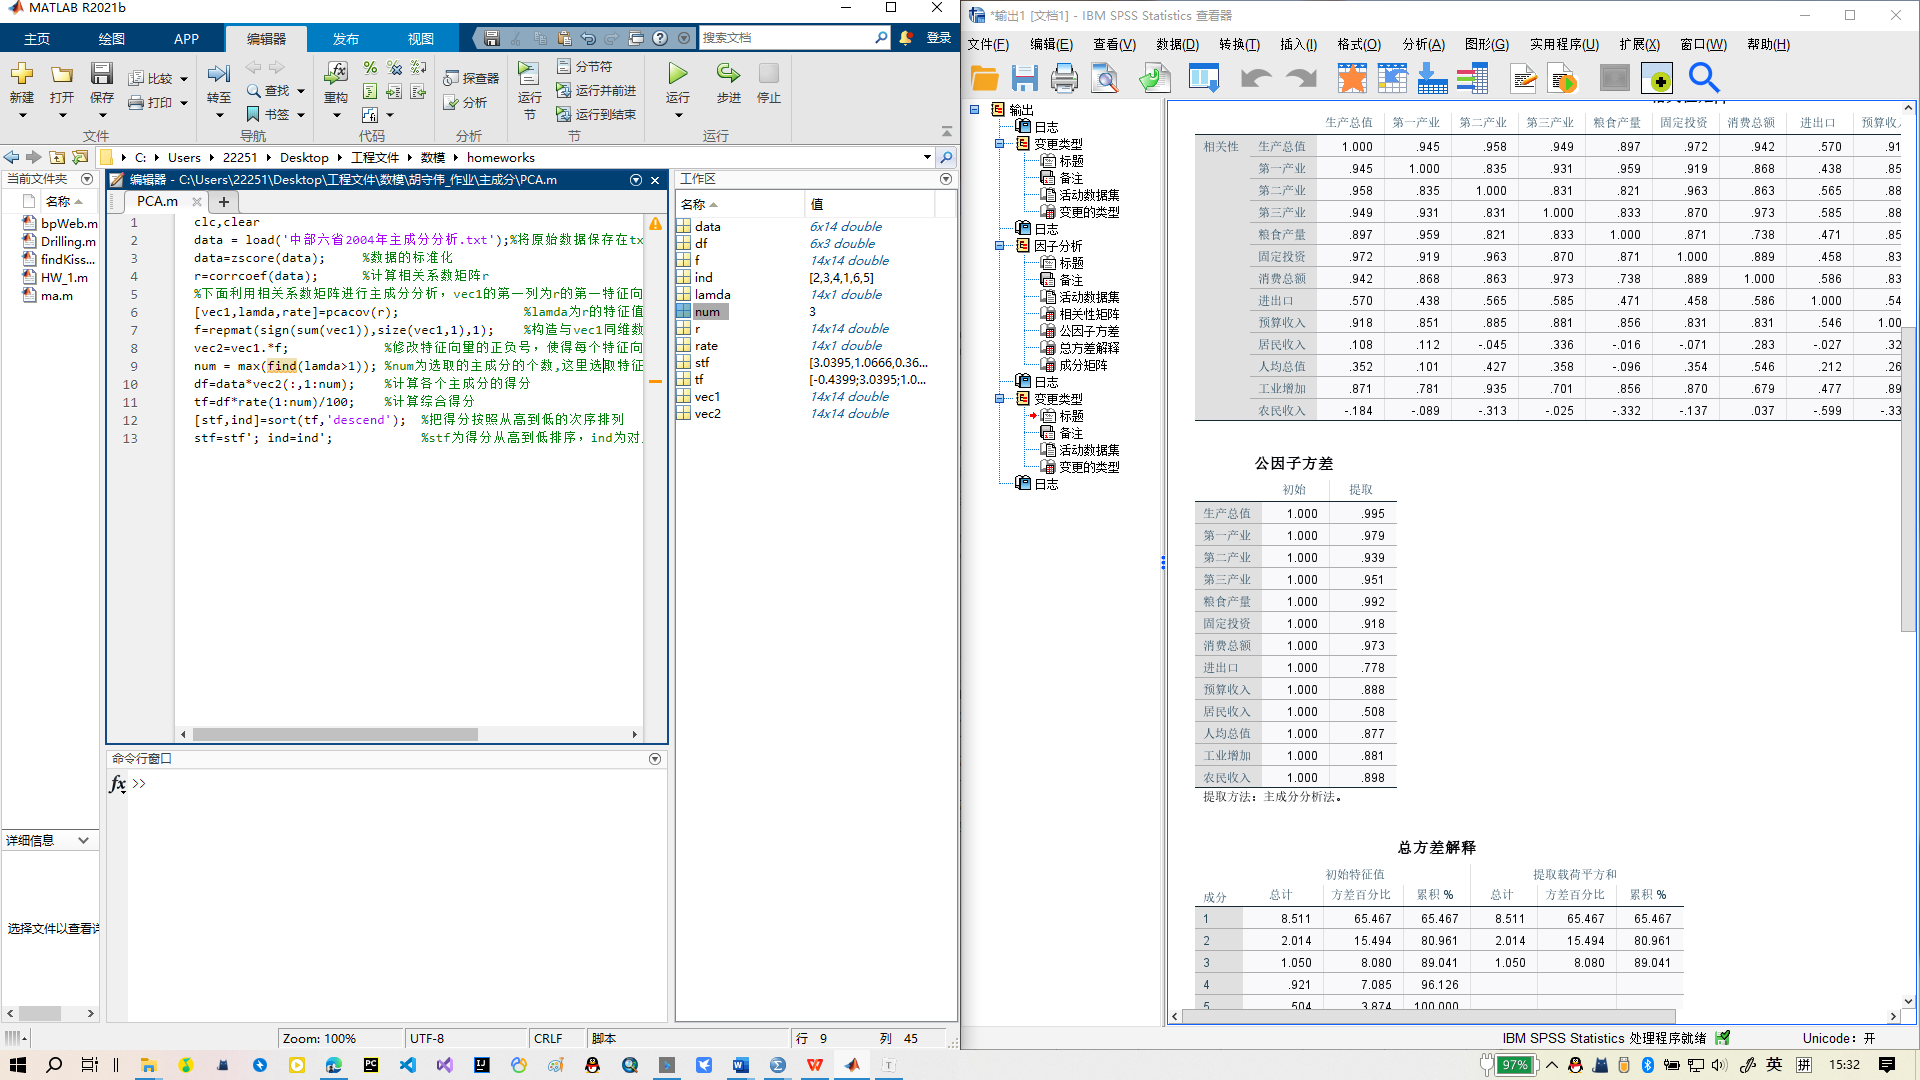Click the MATLAB Save floppy disk icon
The width and height of the screenshot is (1920, 1080).
click(x=102, y=74)
